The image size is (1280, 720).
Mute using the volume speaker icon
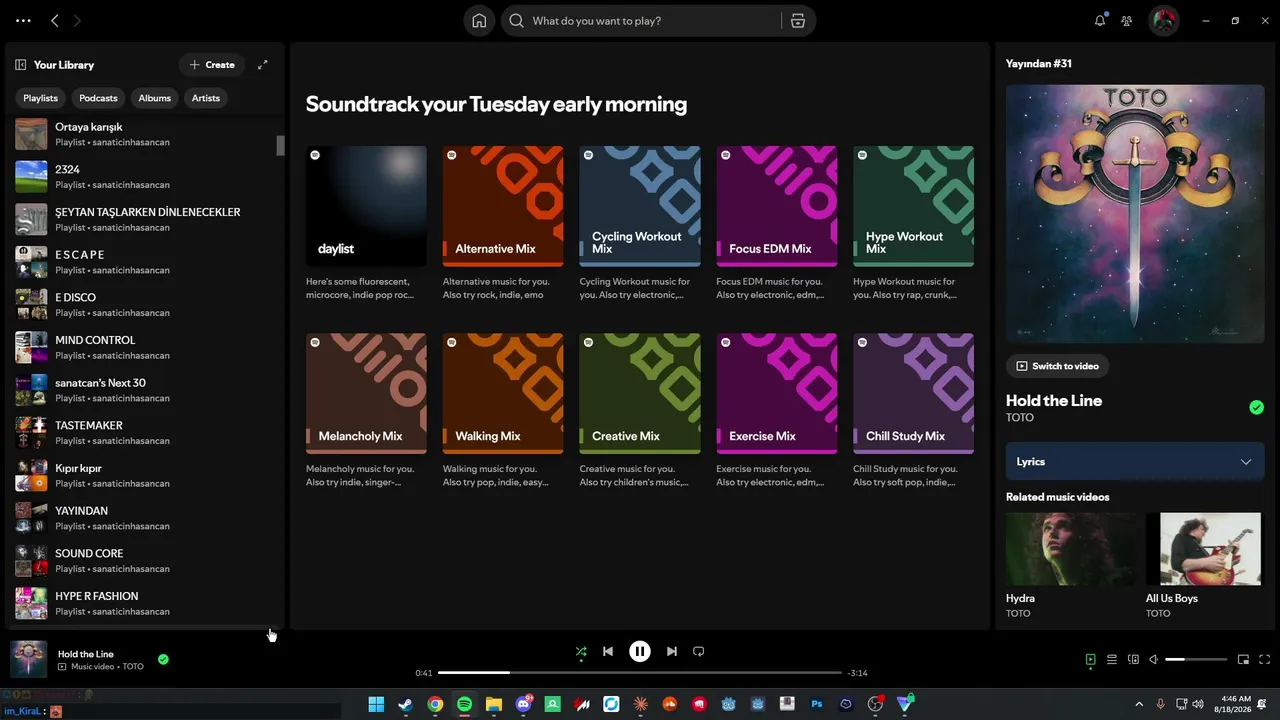1153,660
